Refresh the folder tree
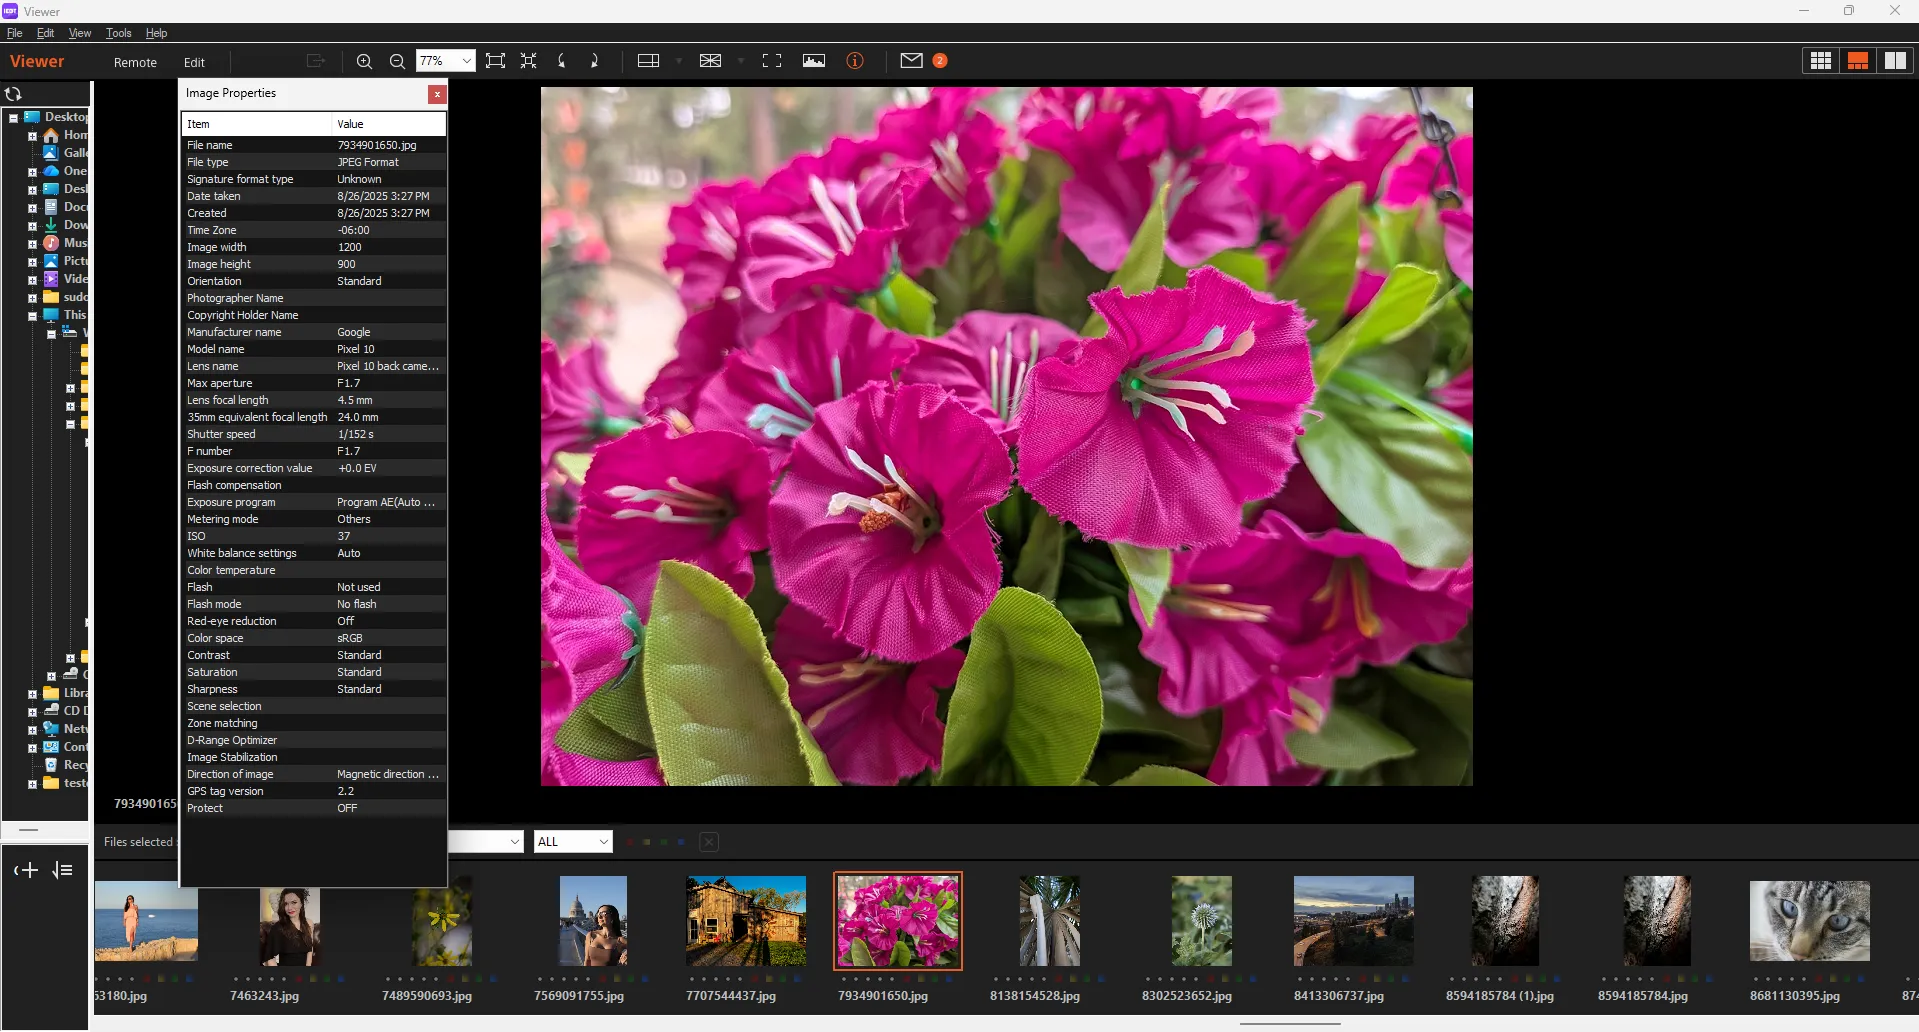Screen dimensions: 1919x1032 pos(14,93)
